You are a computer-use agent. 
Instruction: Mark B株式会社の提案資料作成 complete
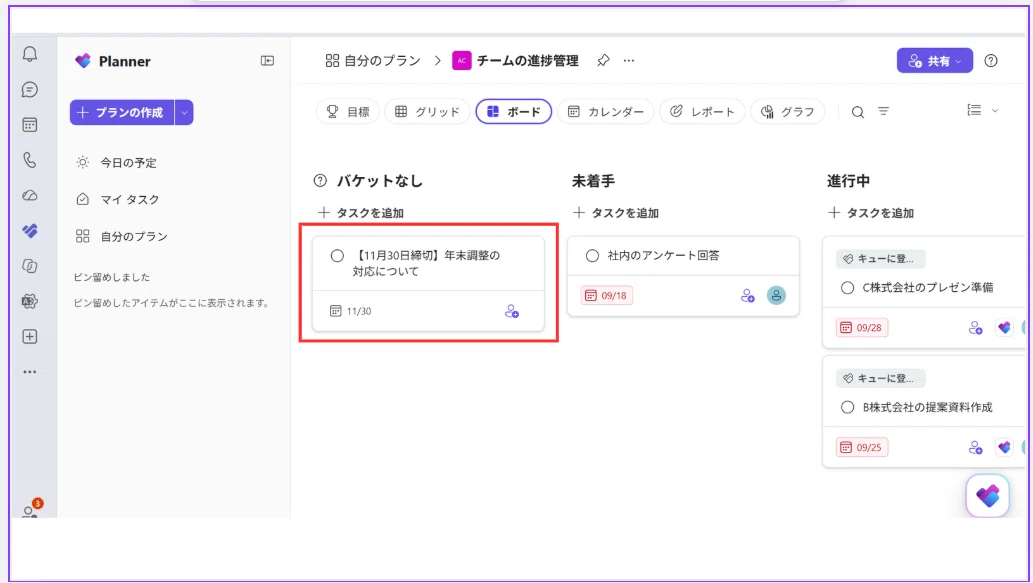click(x=847, y=407)
